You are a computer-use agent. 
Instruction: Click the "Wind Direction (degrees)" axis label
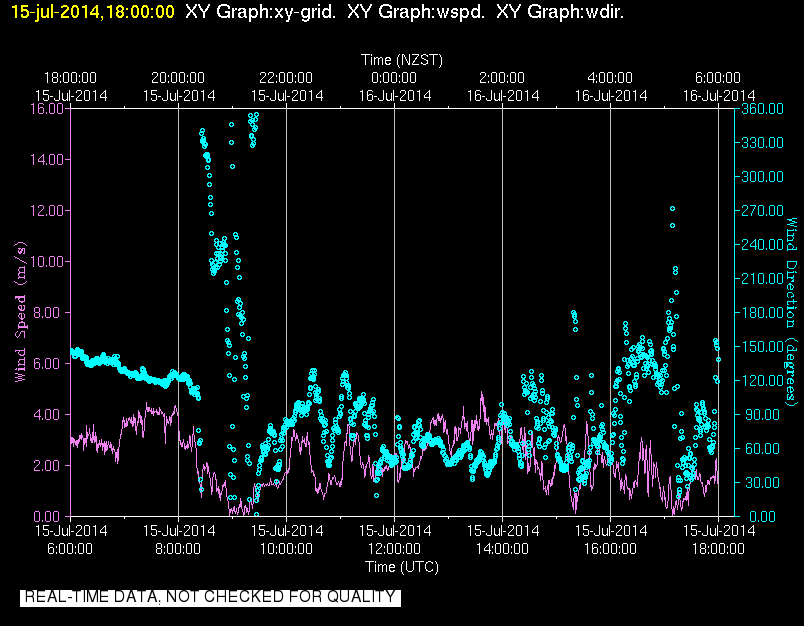point(792,312)
